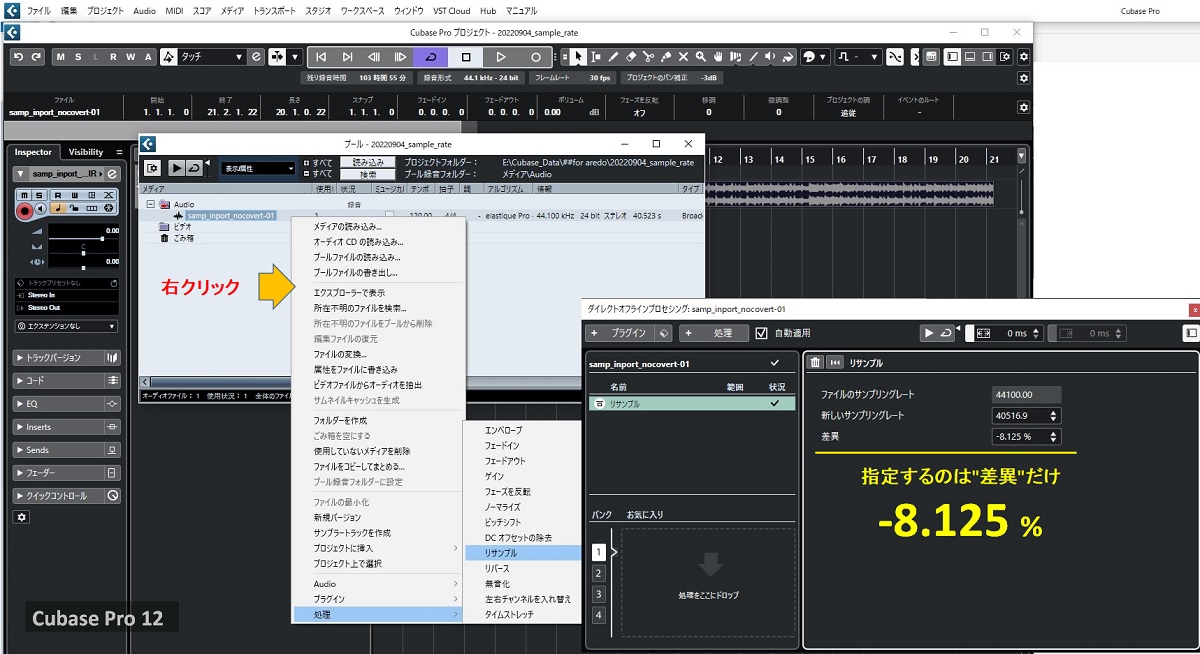This screenshot has width=1200, height=654.
Task: Open Pool window settings gear icon
Action: (152, 168)
